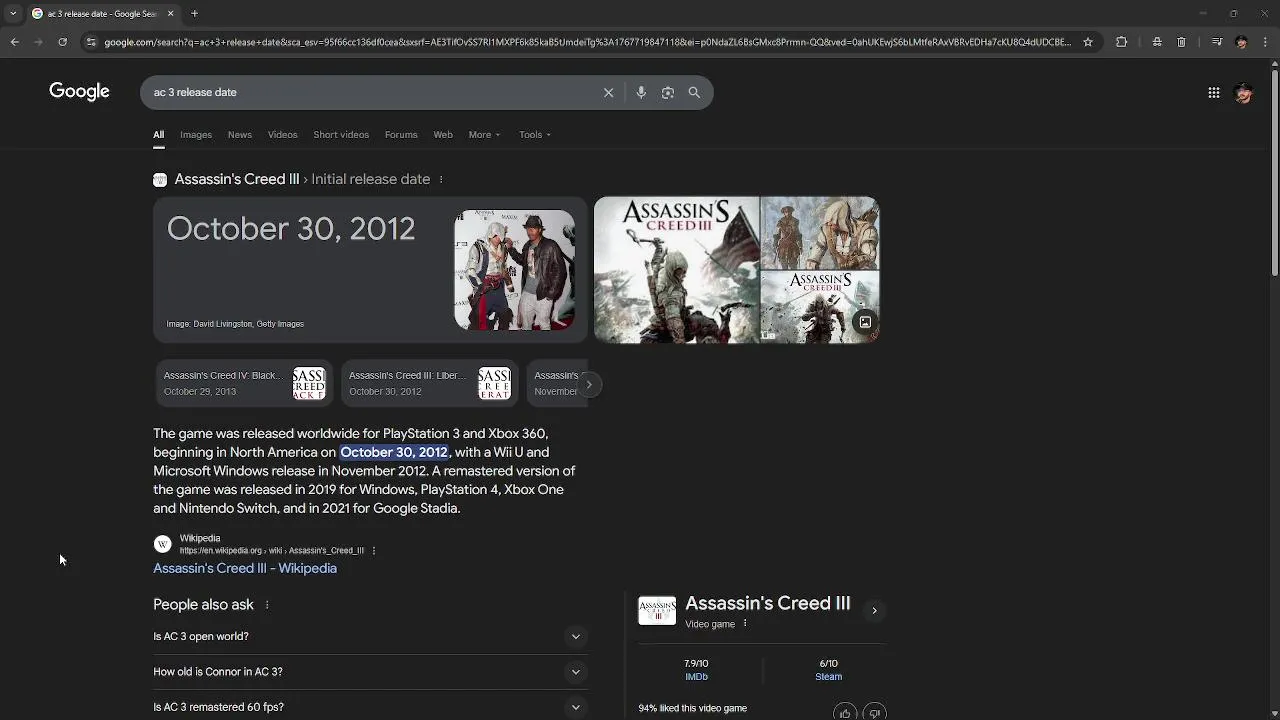Open three-dot menu beside Wikipedia source
Viewport: 1280px width, 720px height.
coord(374,550)
